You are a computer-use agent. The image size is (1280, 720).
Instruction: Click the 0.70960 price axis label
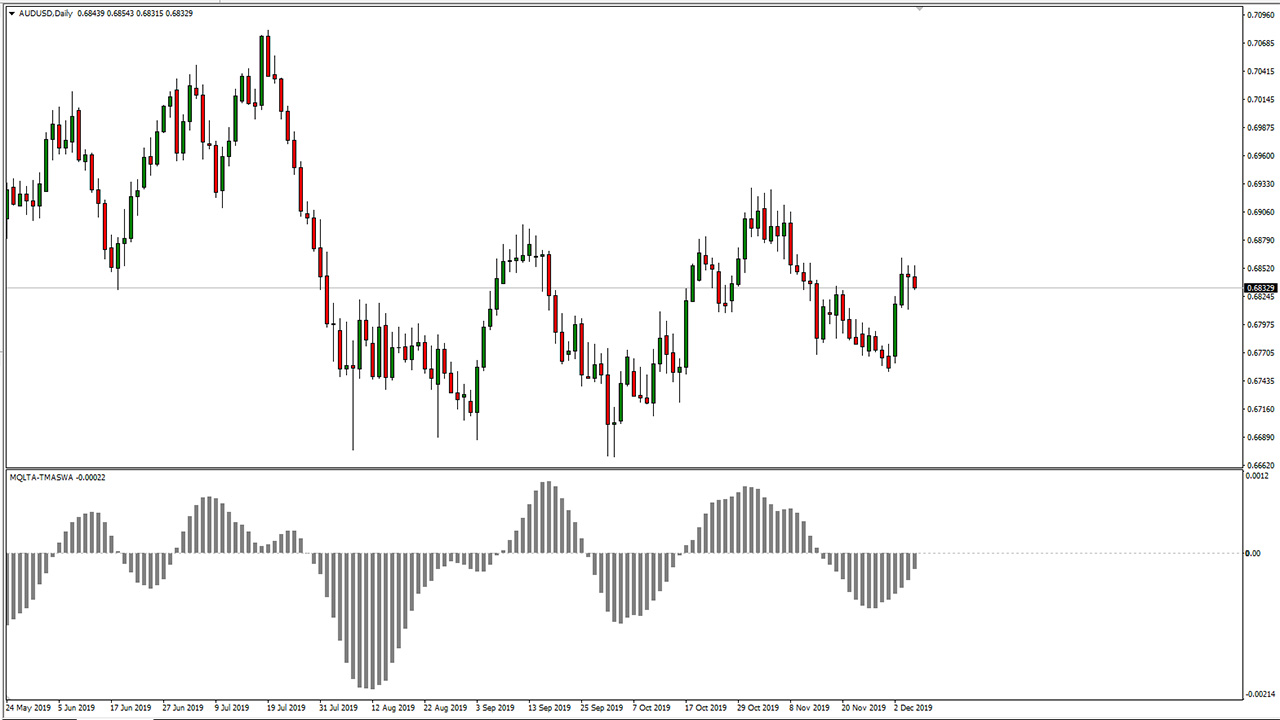(1261, 15)
